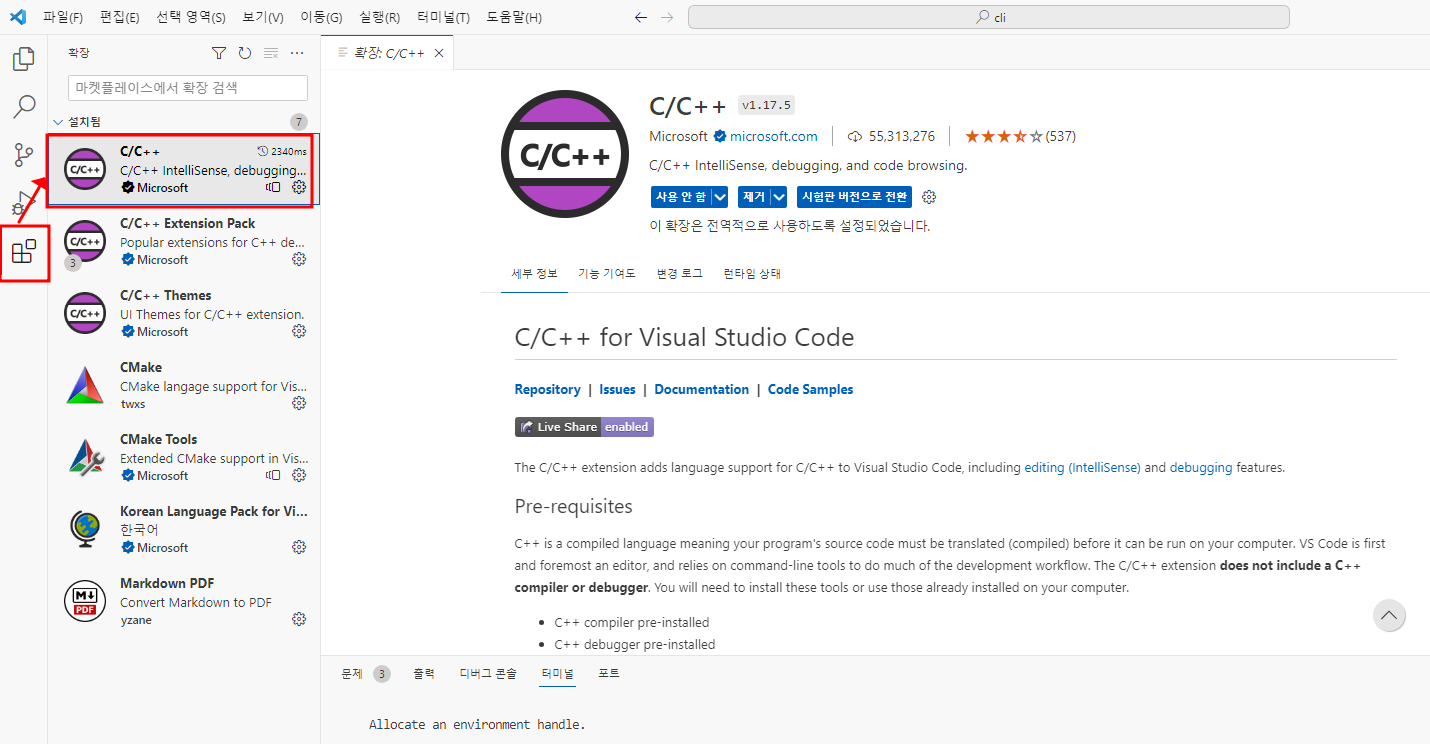
Task: Open the Search view in activity bar
Action: (x=24, y=106)
